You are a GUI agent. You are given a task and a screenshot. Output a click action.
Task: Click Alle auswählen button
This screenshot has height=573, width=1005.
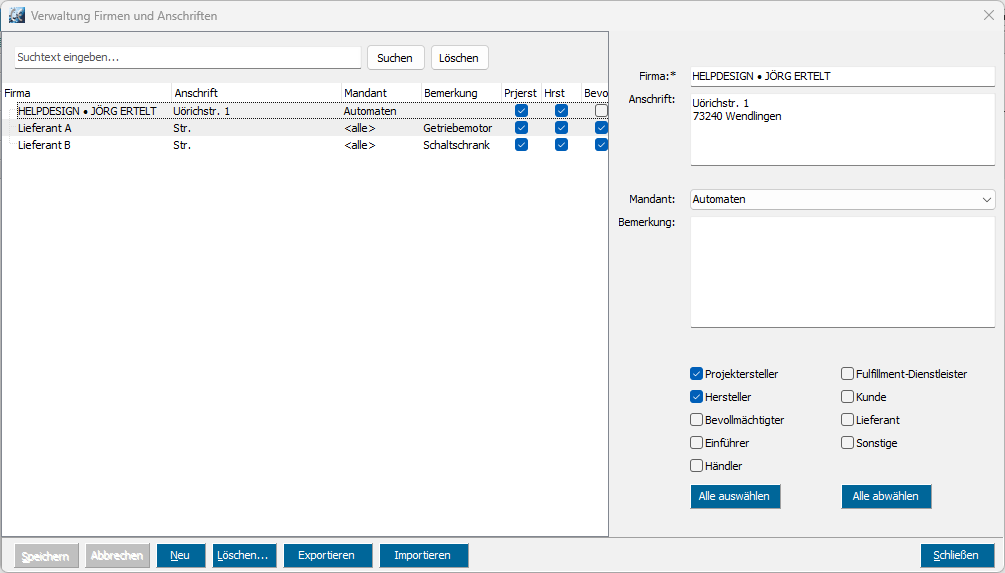[x=735, y=497]
